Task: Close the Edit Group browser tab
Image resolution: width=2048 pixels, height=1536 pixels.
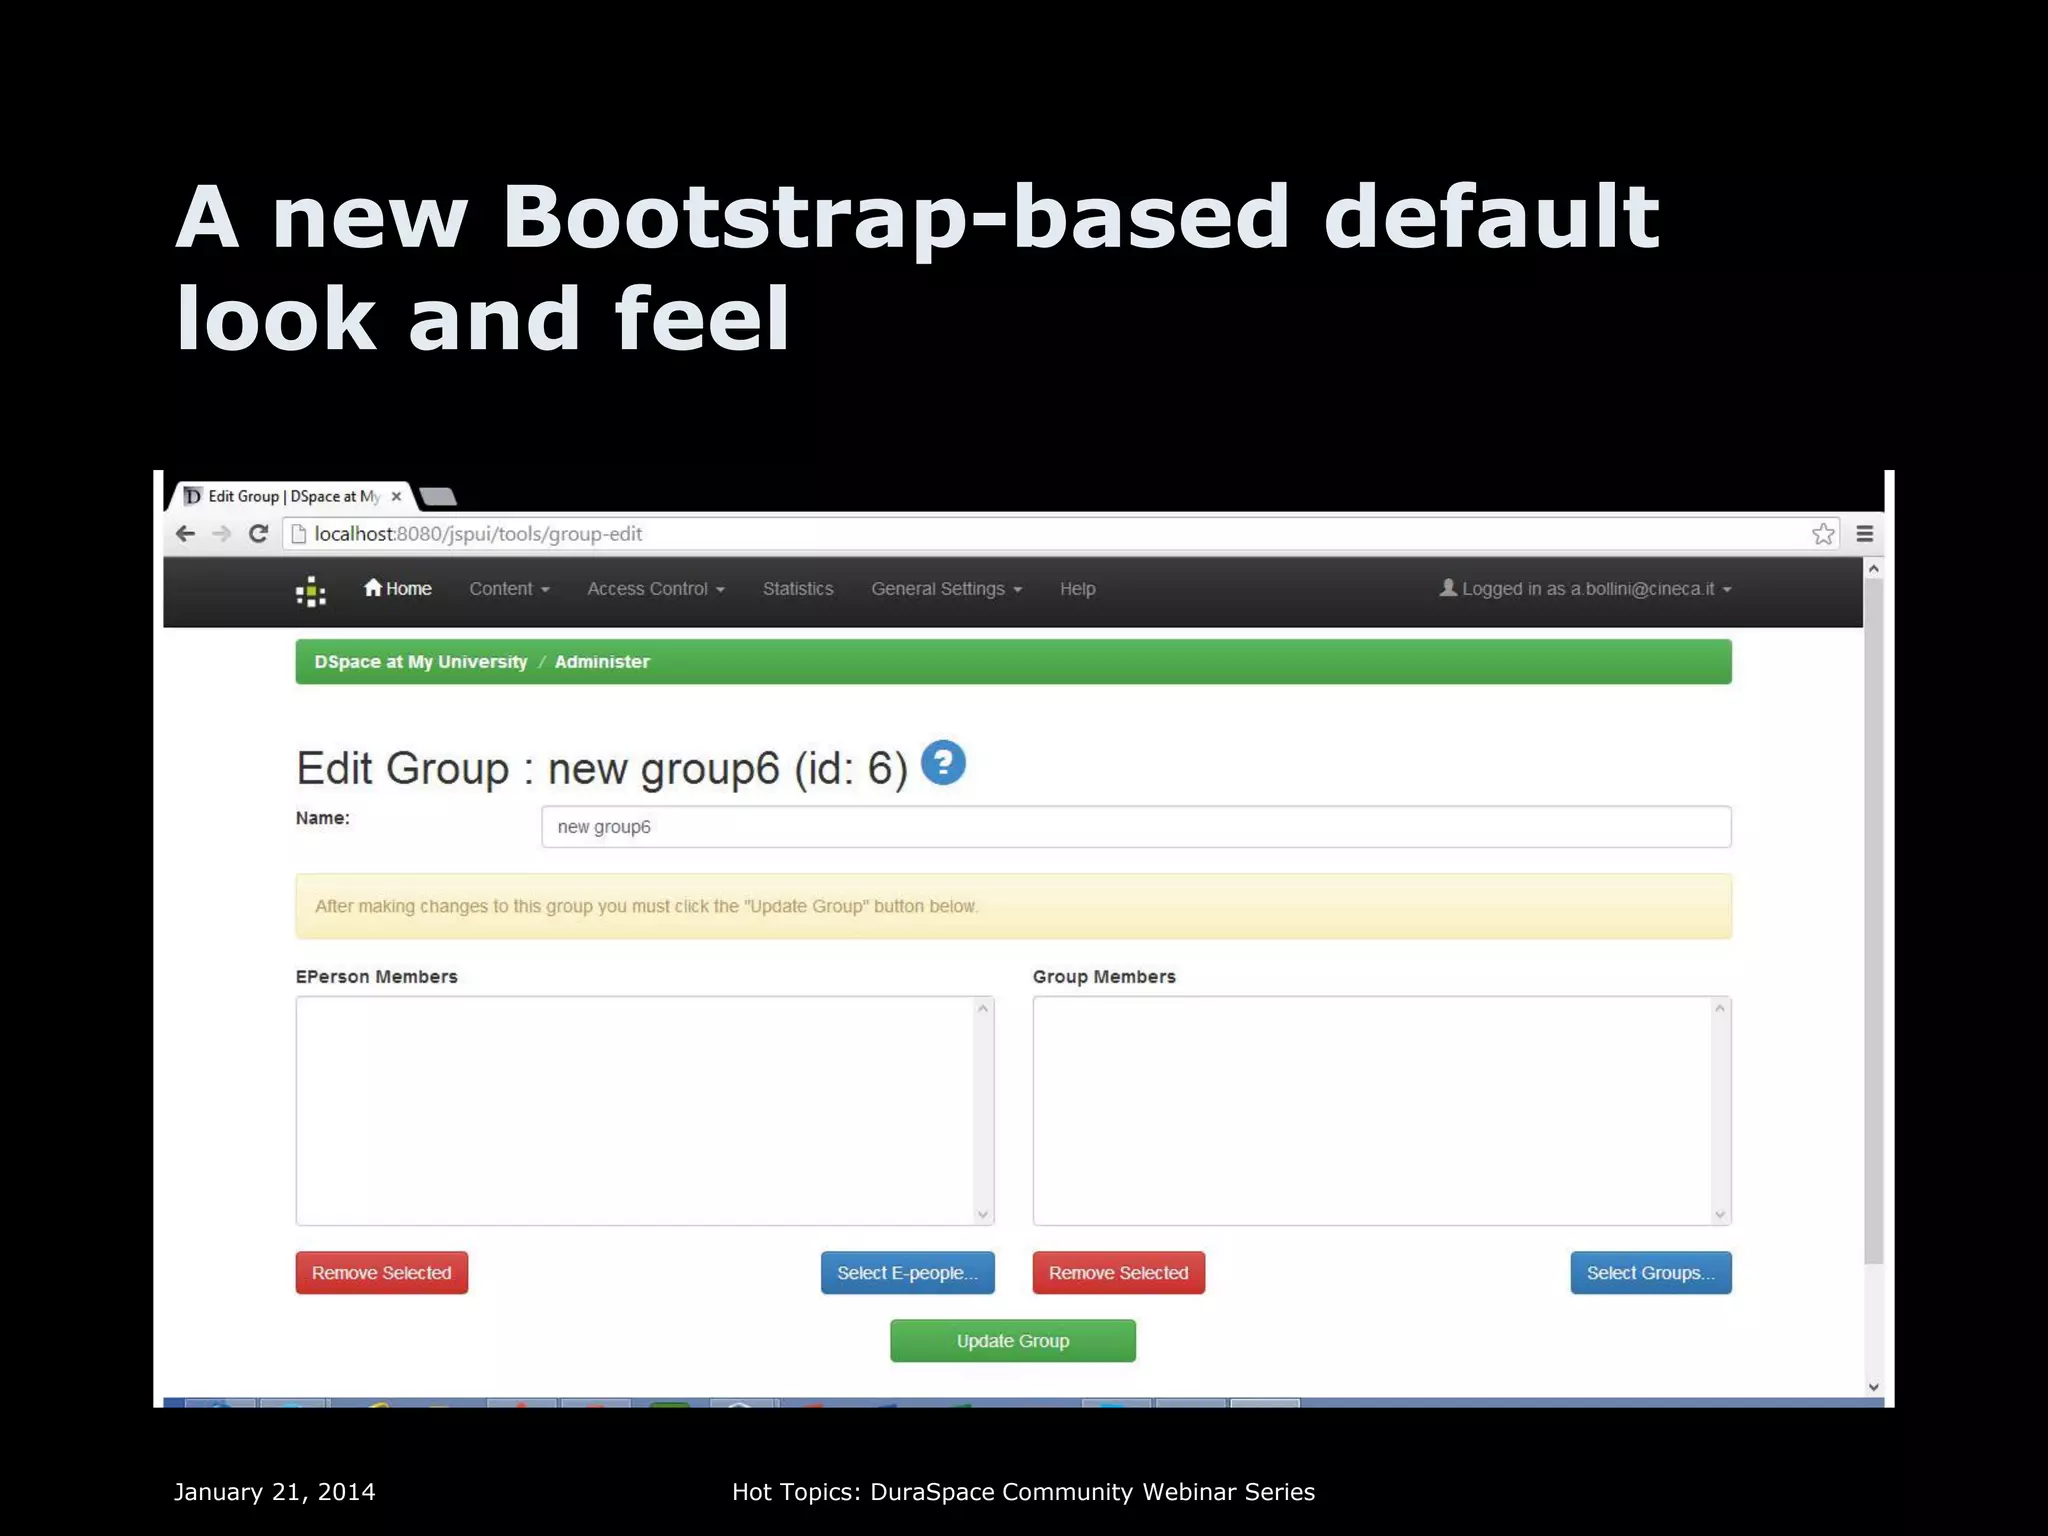Action: (396, 496)
